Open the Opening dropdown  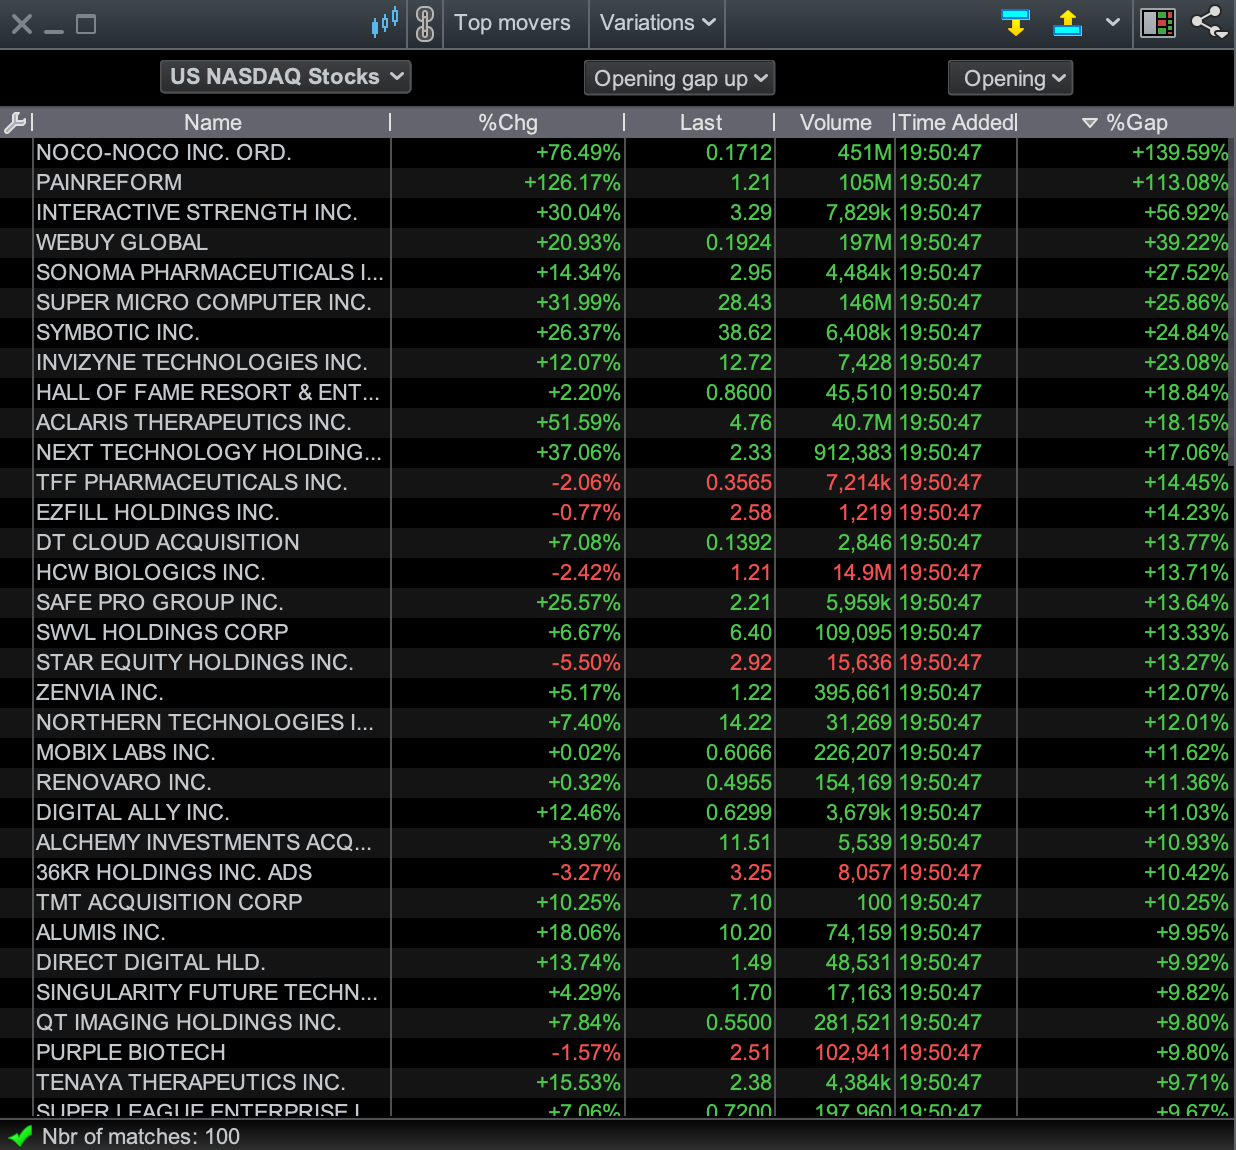click(x=1010, y=78)
